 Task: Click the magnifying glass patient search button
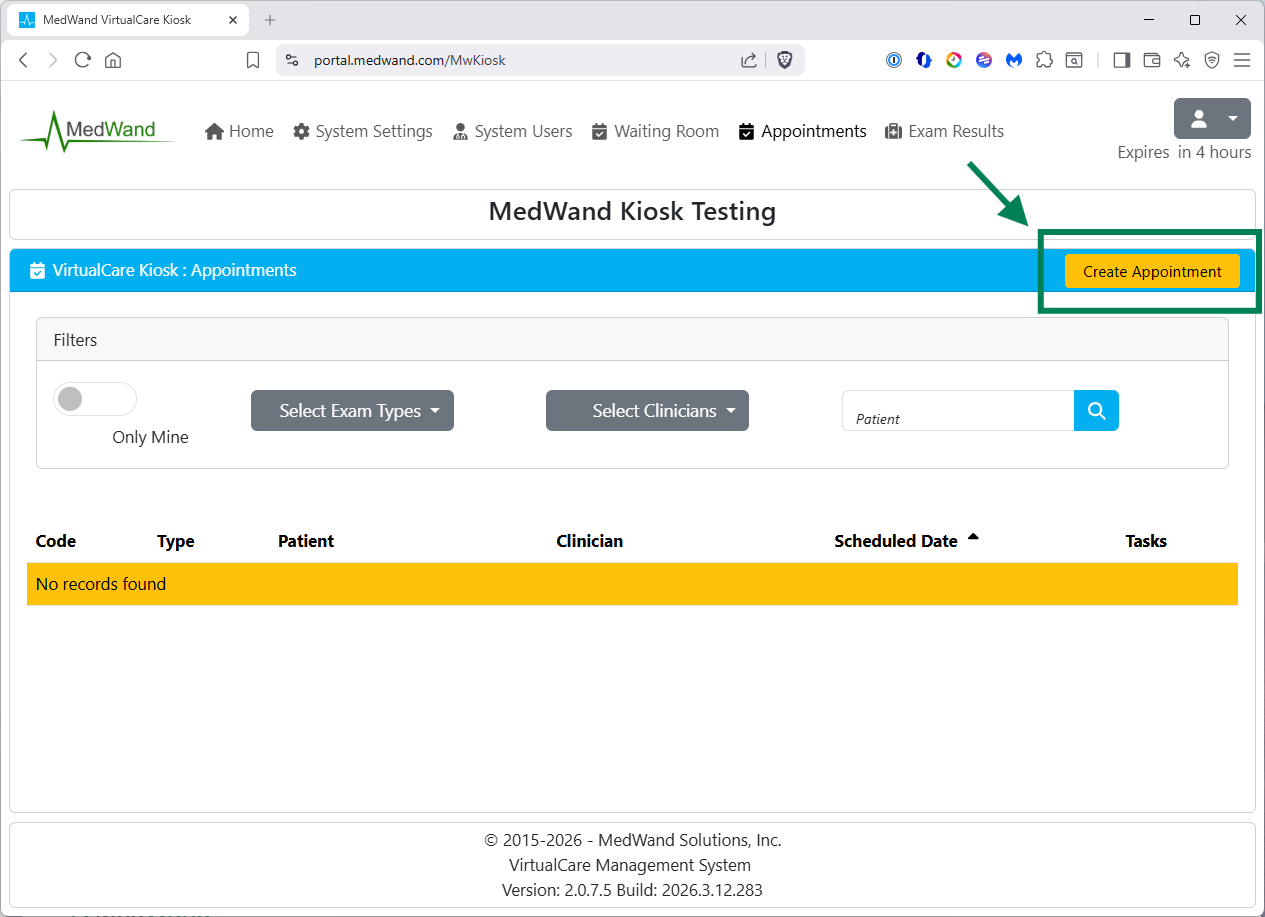point(1096,411)
